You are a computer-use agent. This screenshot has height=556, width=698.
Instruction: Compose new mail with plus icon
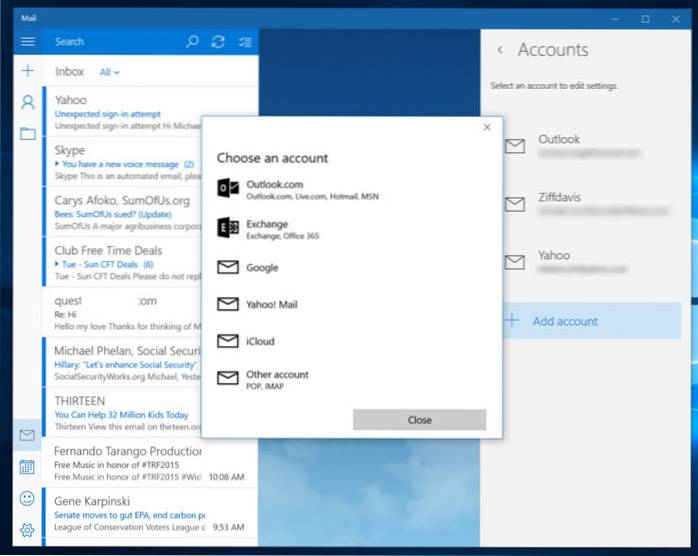pyautogui.click(x=27, y=71)
